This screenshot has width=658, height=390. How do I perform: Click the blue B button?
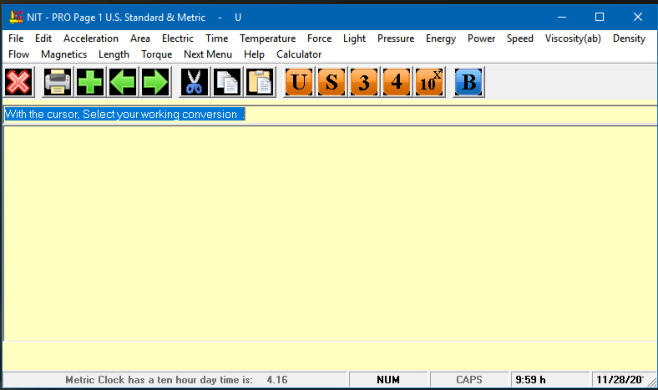pyautogui.click(x=469, y=82)
